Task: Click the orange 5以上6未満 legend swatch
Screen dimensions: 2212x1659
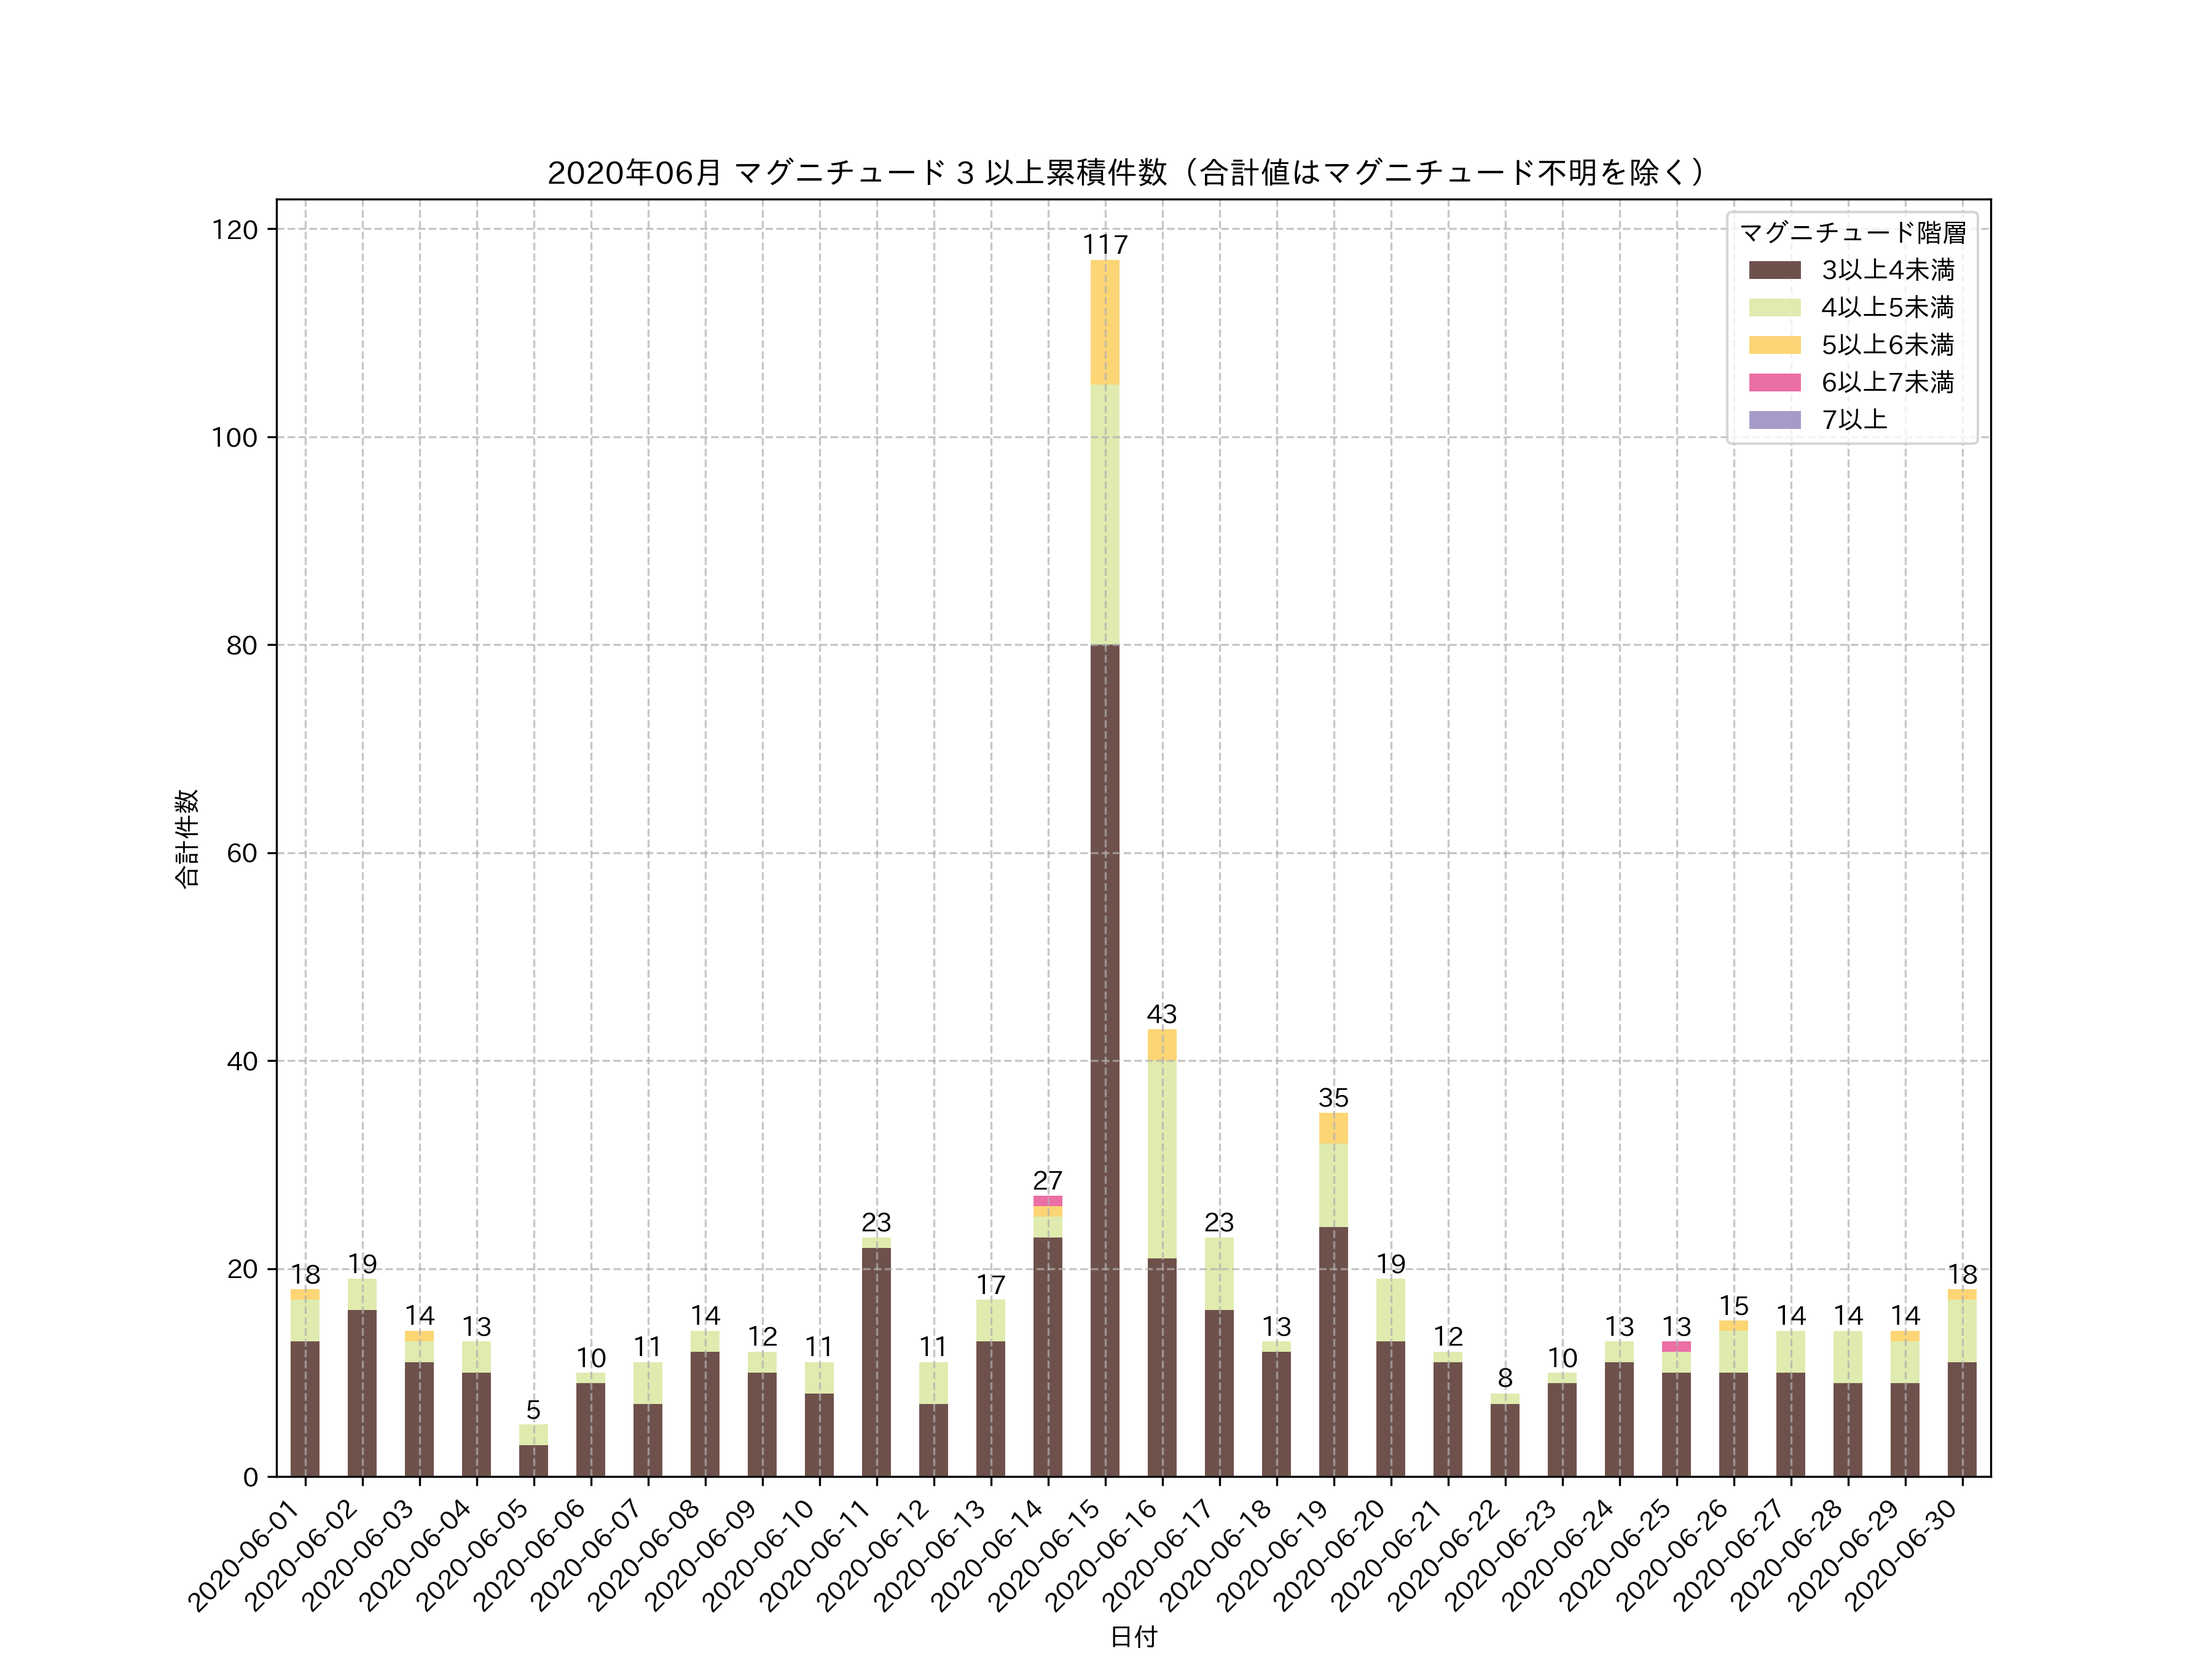Action: [x=1774, y=345]
